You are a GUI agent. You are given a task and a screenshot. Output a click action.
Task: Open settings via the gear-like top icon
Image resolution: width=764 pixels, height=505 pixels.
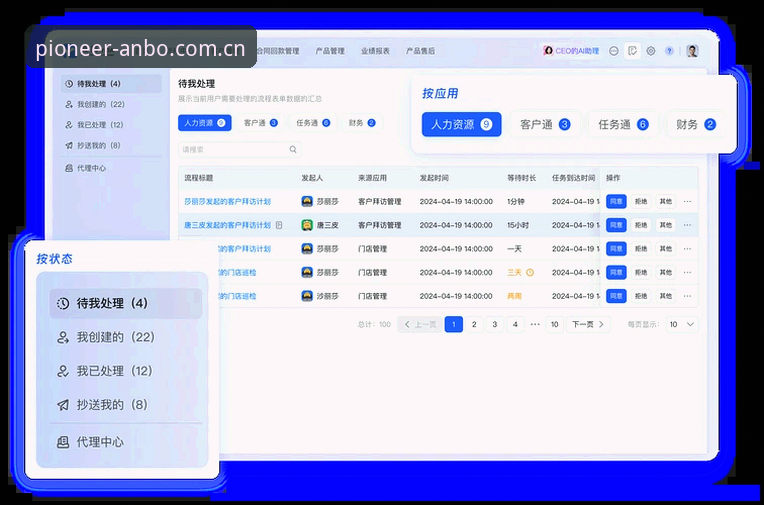(650, 51)
